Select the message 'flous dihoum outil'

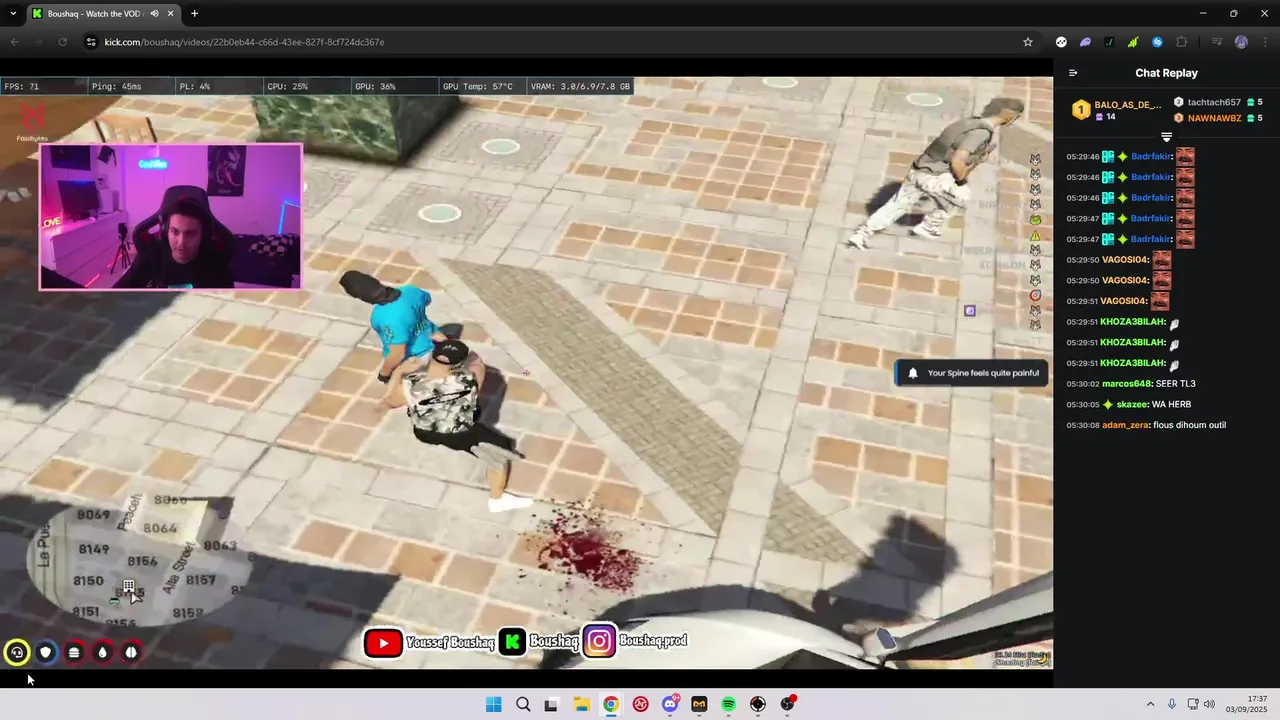(1189, 425)
